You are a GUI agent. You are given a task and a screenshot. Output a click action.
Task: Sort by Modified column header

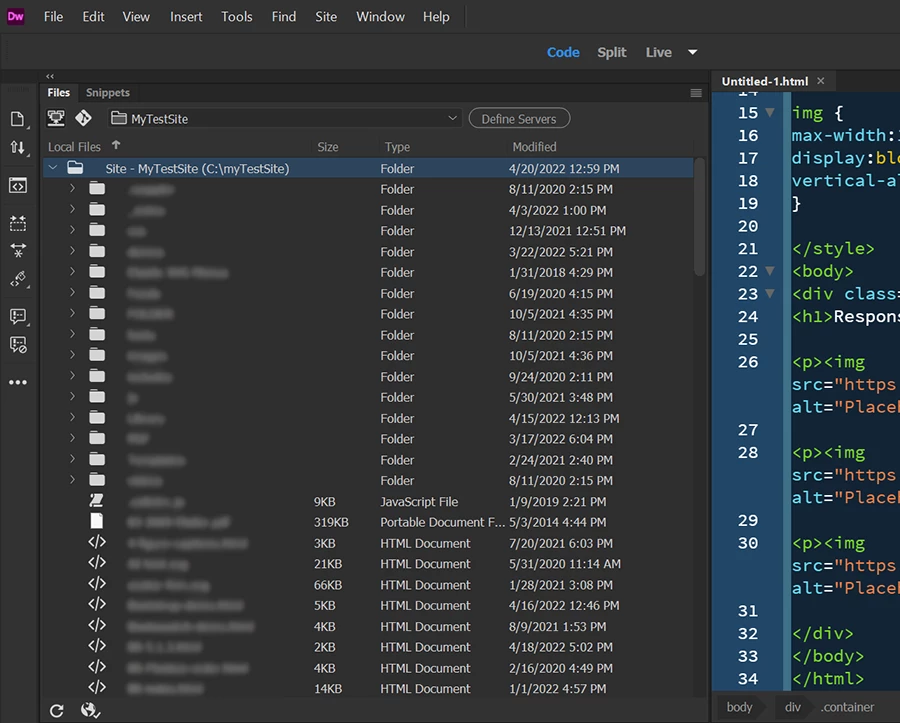[x=534, y=147]
